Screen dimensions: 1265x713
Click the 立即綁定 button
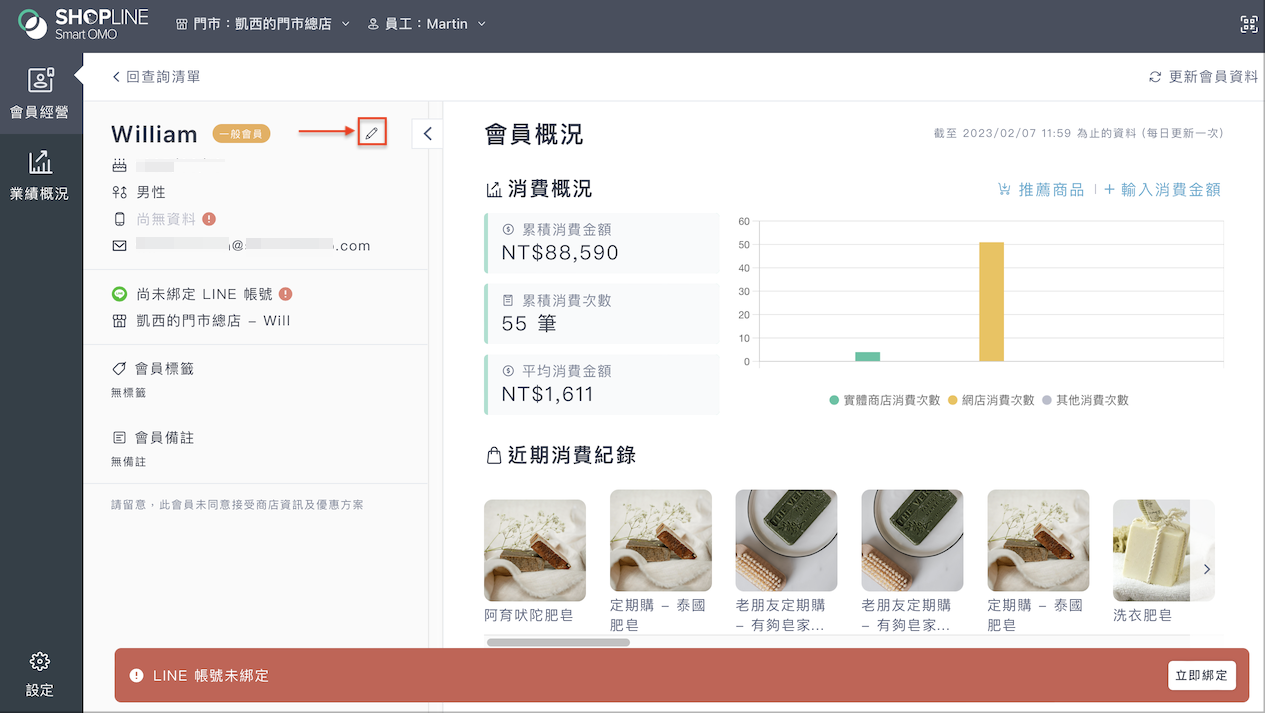click(1202, 675)
